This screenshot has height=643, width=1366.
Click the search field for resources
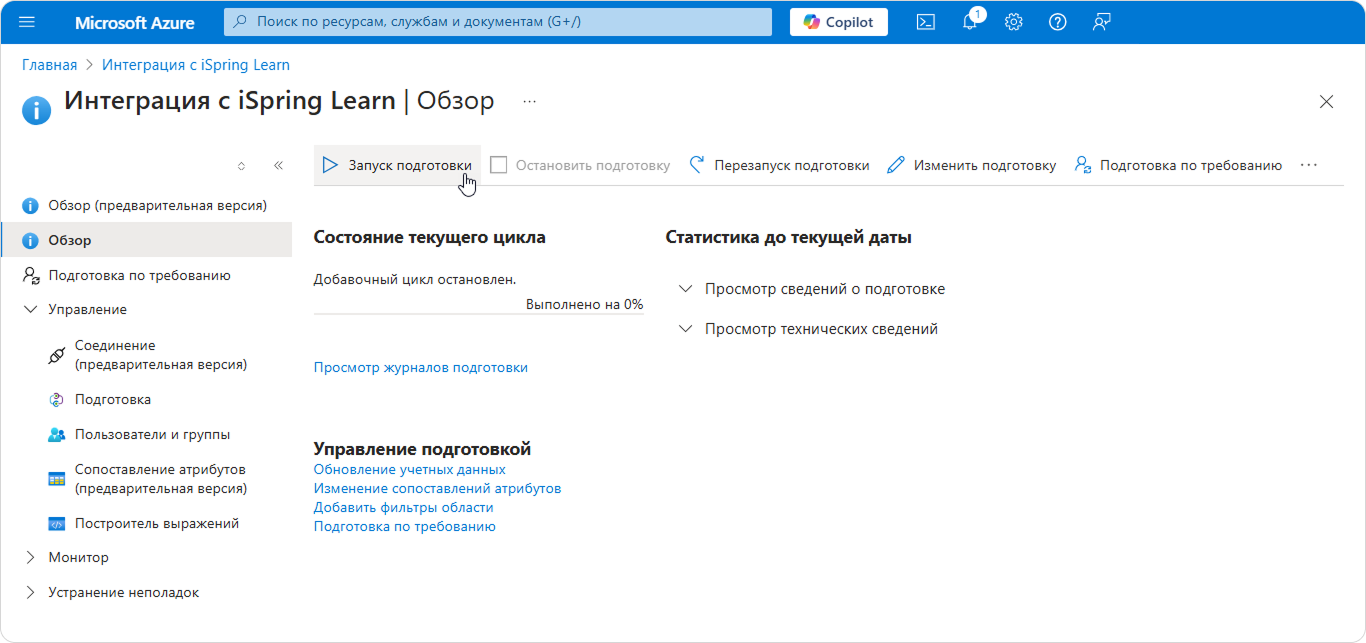pos(498,22)
